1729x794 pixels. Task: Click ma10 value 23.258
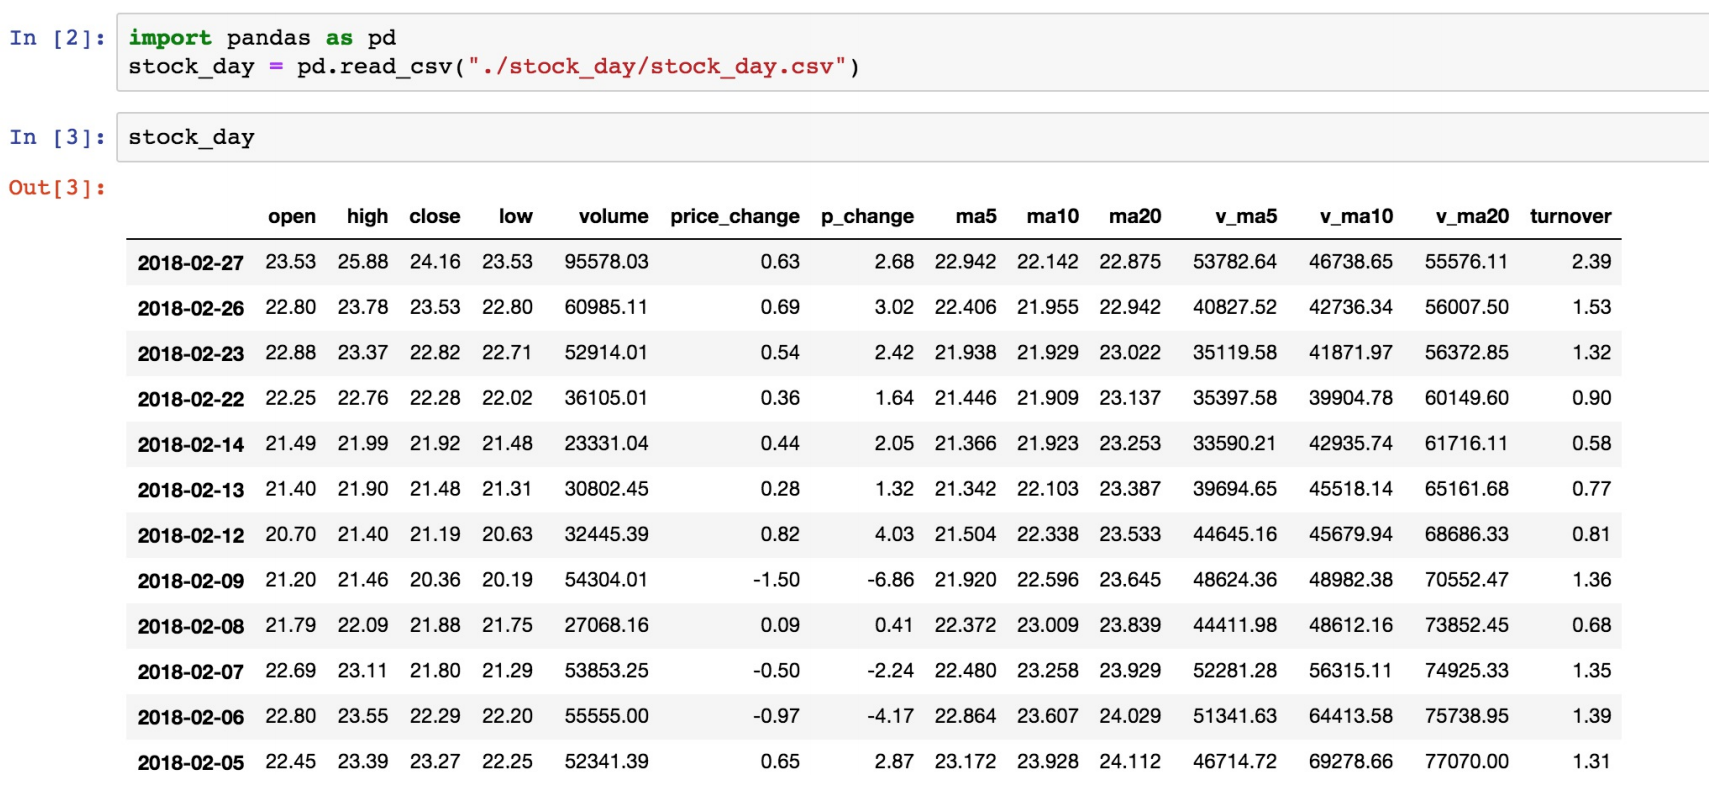pyautogui.click(x=1048, y=671)
